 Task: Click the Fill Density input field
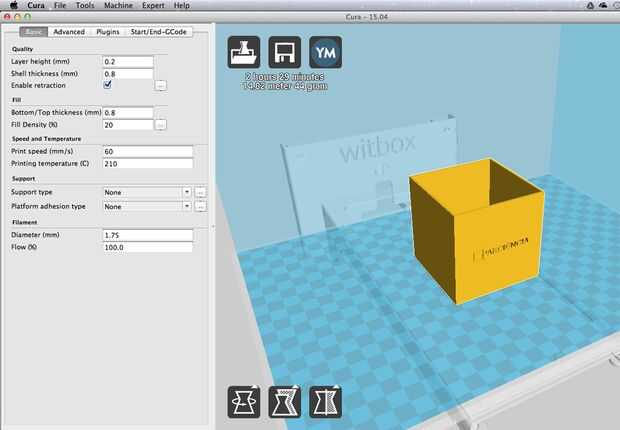(128, 125)
